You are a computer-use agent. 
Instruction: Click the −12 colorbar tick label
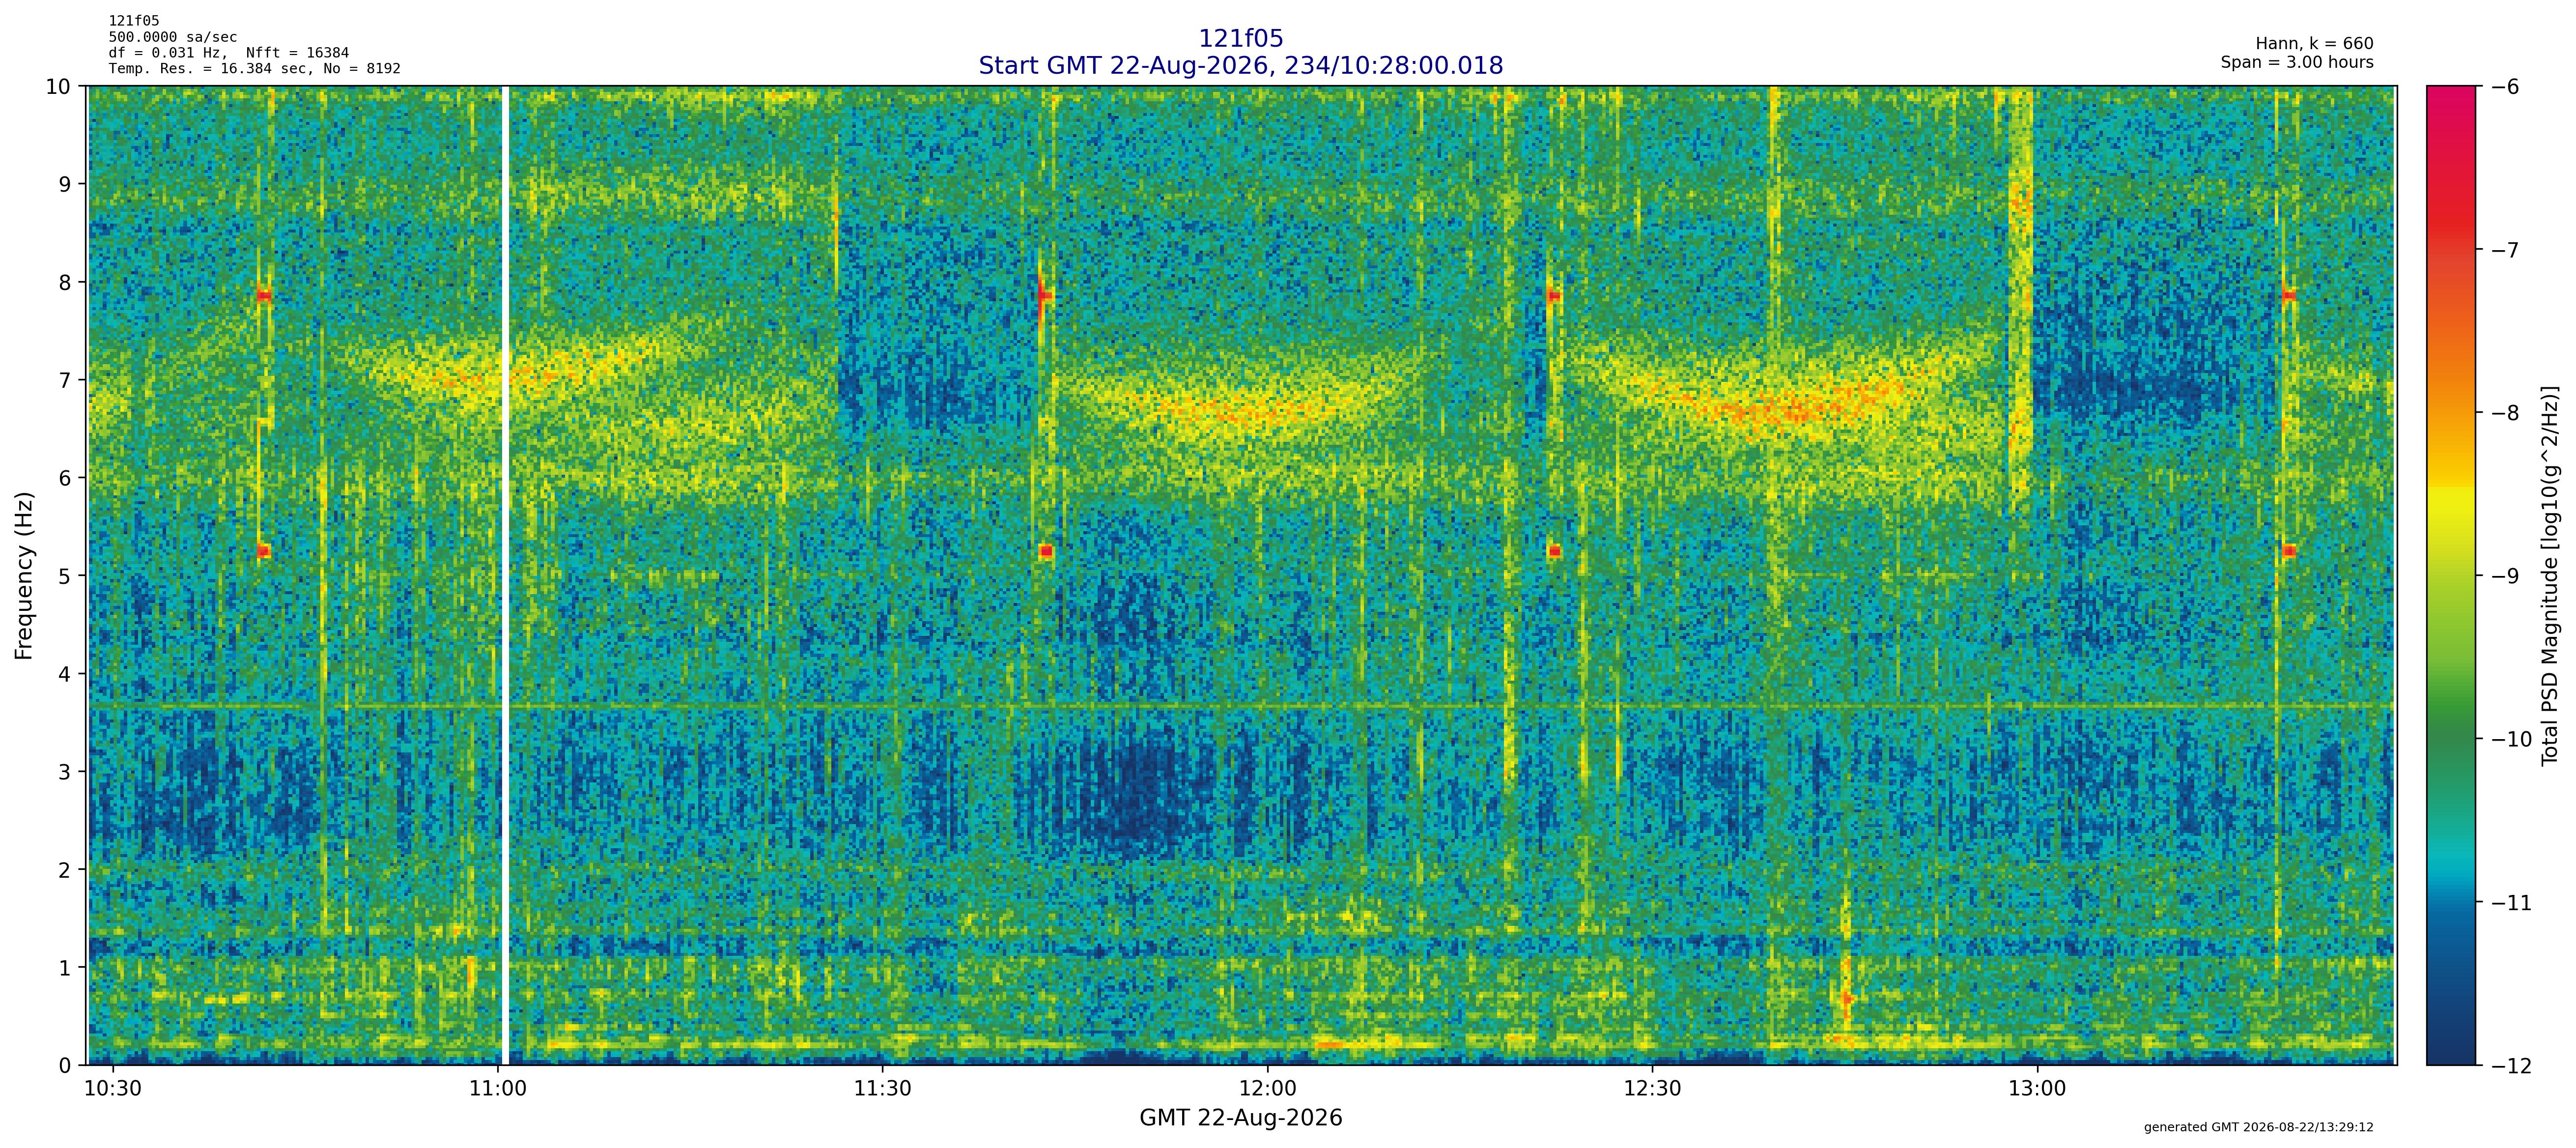coord(2510,1066)
